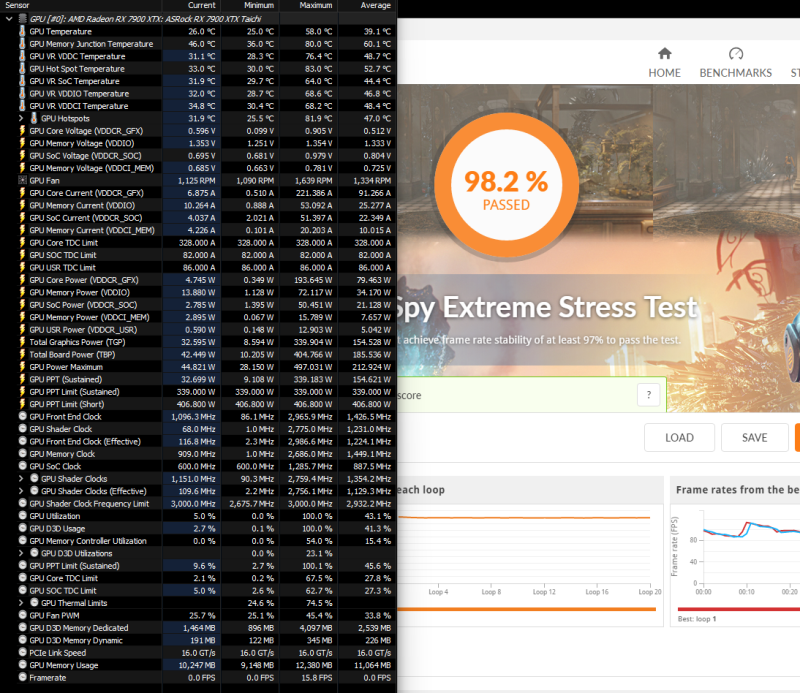The width and height of the screenshot is (800, 693).
Task: Click the 'Frame rates from the be' chart title
Action: point(737,490)
